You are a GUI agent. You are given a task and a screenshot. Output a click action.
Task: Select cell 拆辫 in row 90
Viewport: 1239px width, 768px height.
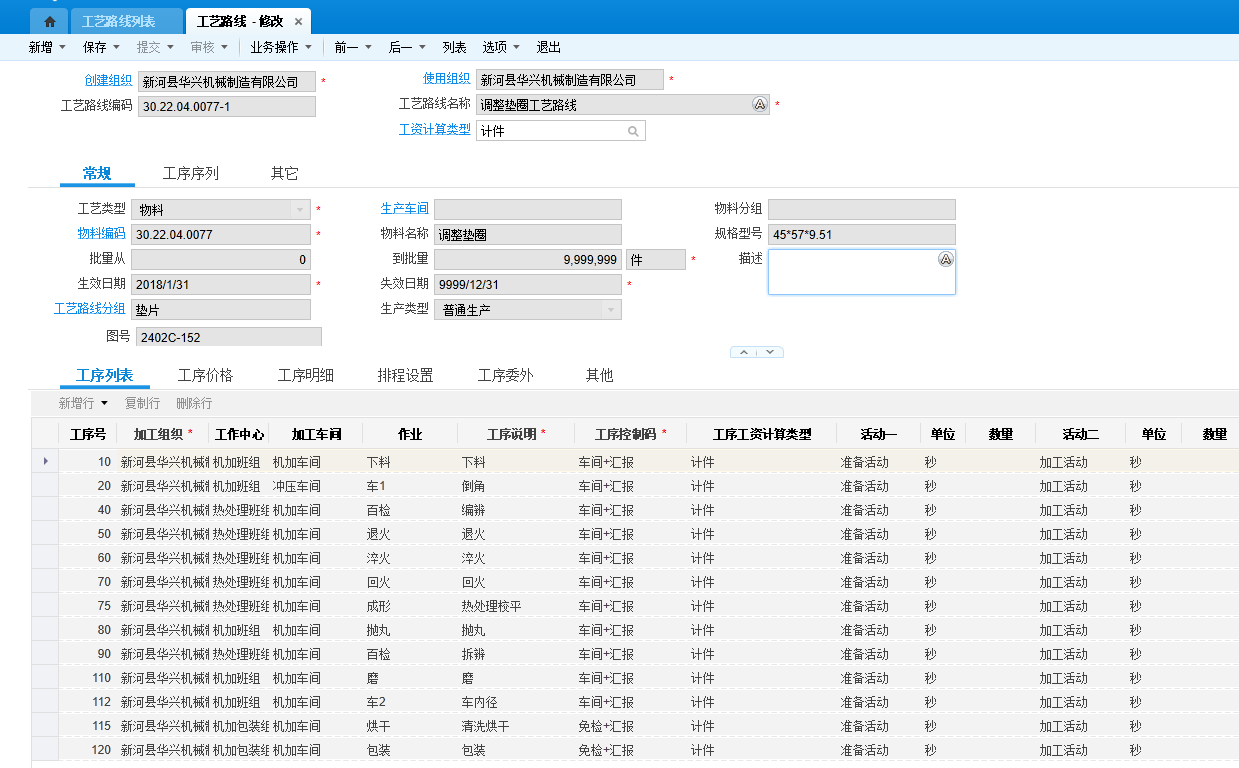tap(516, 654)
